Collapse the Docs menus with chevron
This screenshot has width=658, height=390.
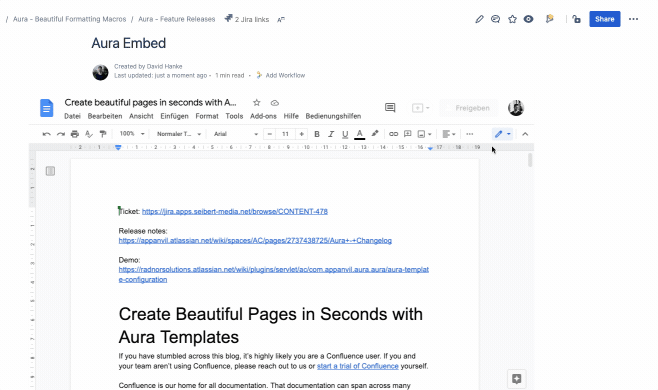[x=525, y=134]
